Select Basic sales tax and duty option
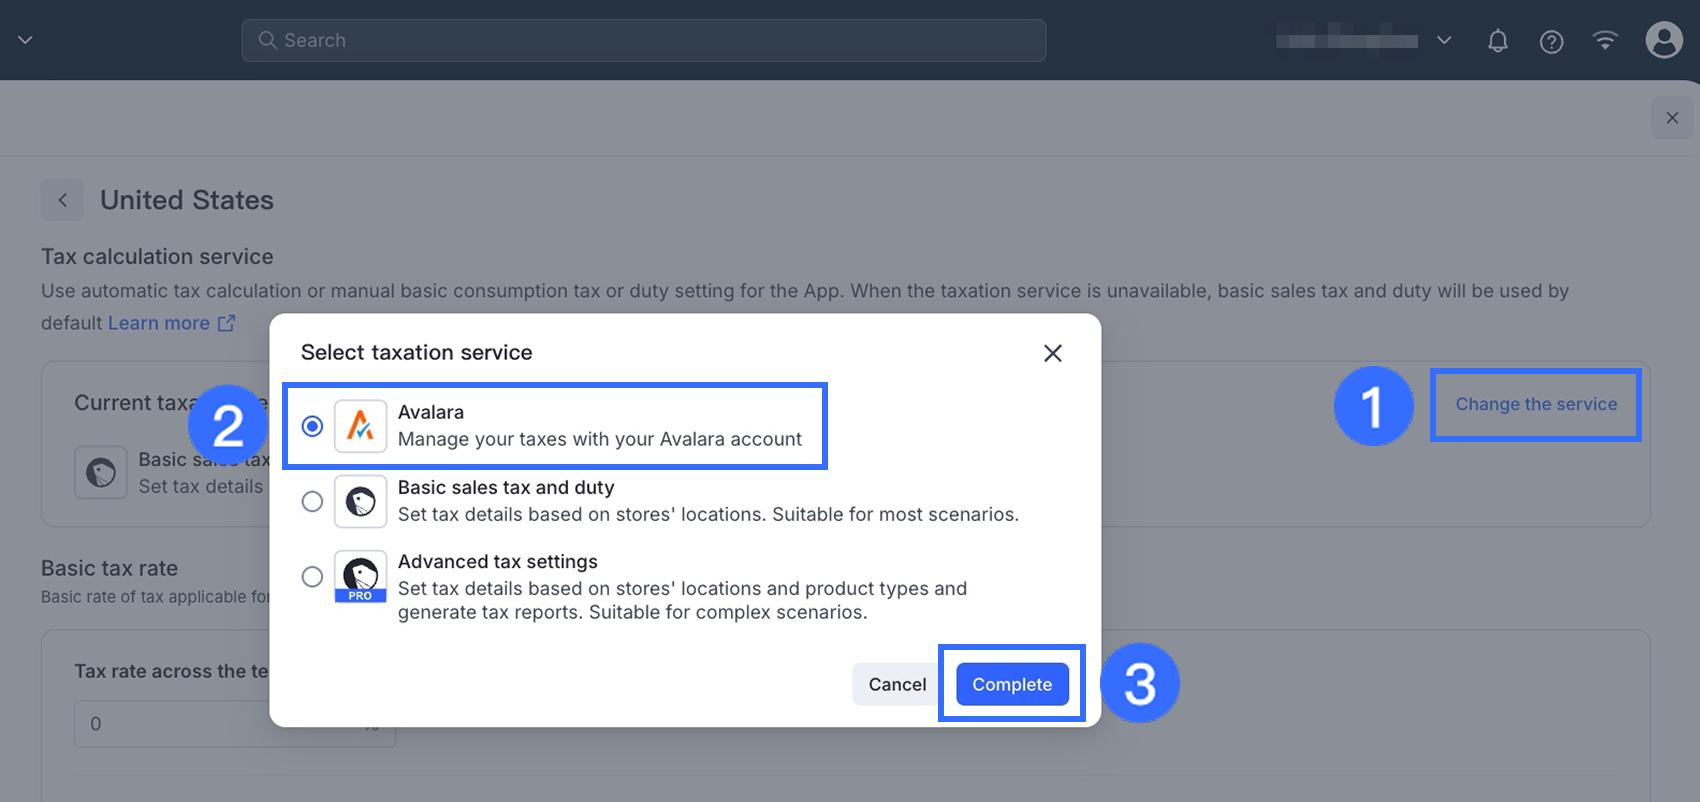 click(x=312, y=501)
